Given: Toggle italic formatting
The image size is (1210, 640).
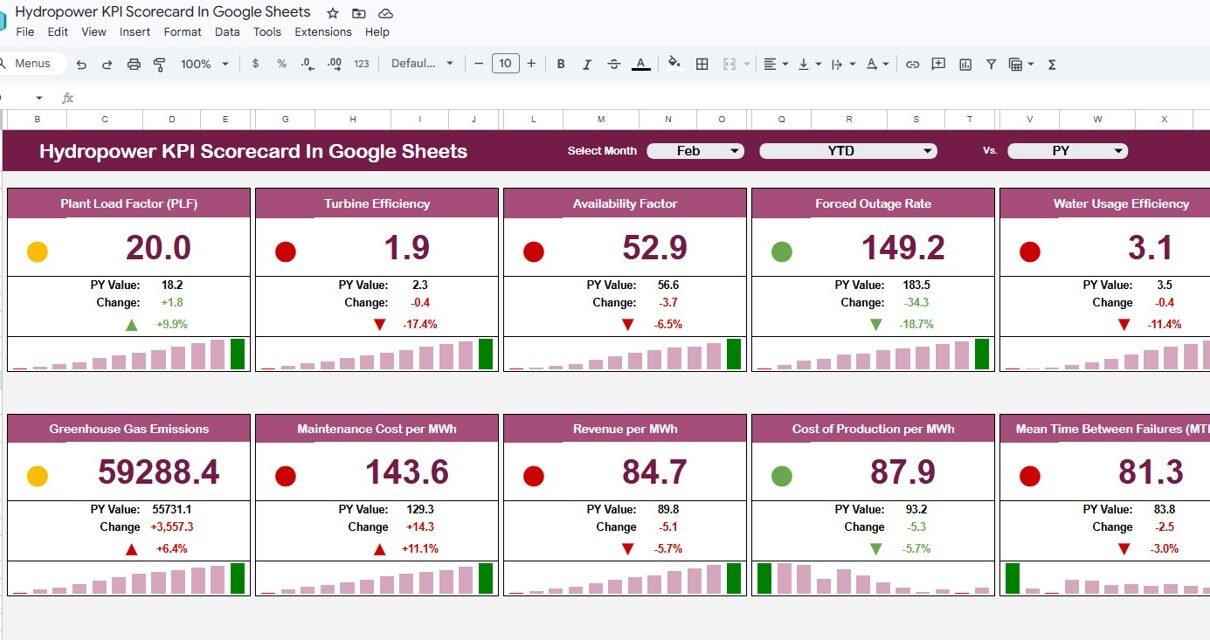Looking at the screenshot, I should (588, 64).
